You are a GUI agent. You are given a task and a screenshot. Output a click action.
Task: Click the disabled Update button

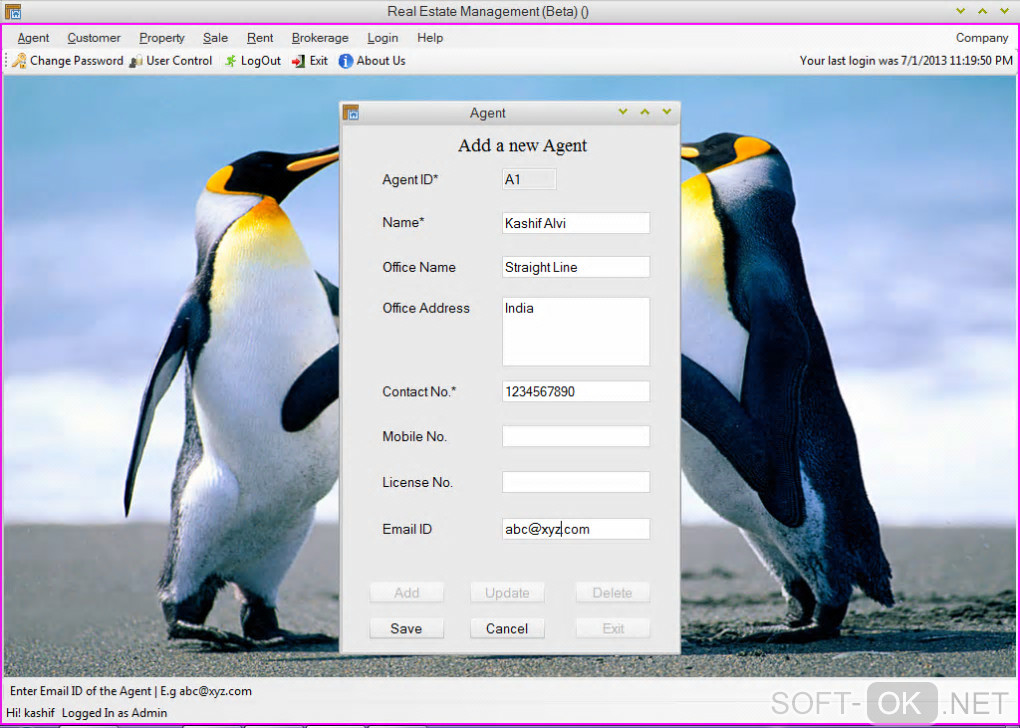[x=507, y=593]
